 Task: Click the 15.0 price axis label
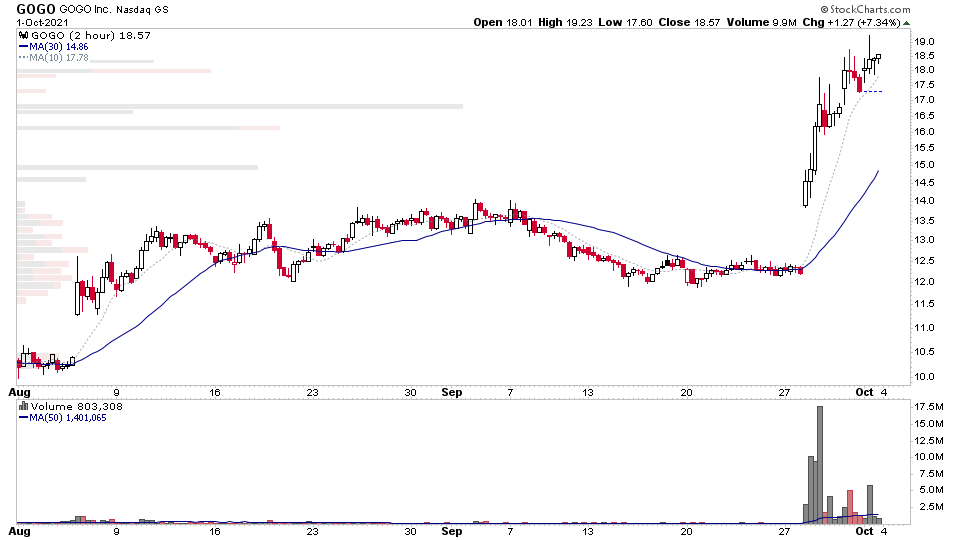(924, 165)
